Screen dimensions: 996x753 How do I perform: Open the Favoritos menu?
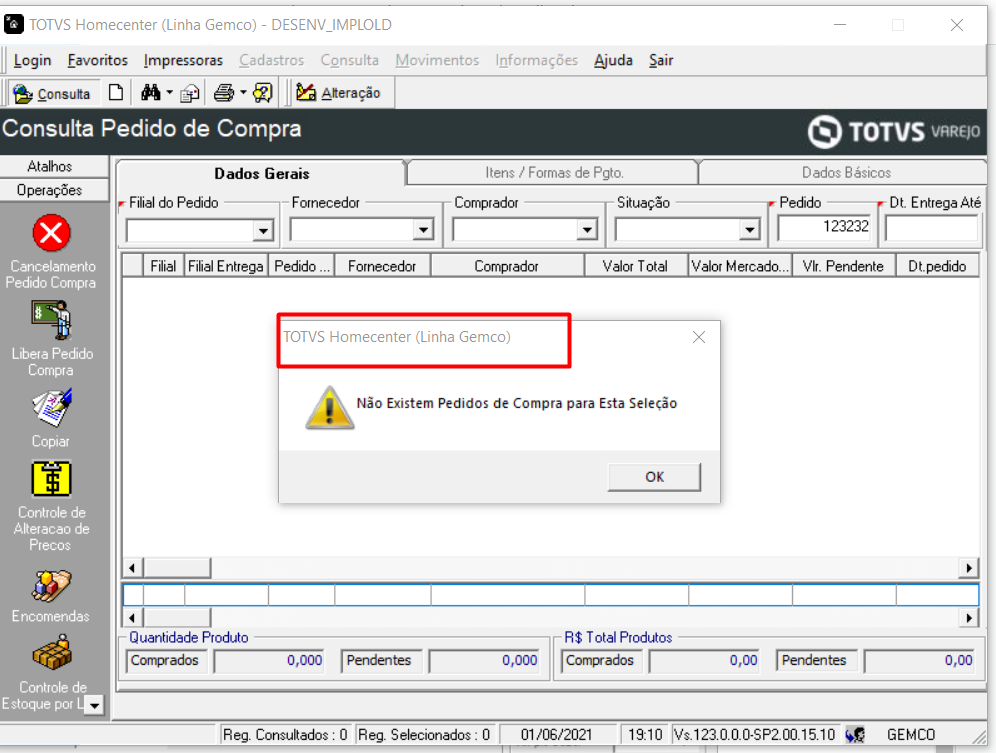(98, 60)
